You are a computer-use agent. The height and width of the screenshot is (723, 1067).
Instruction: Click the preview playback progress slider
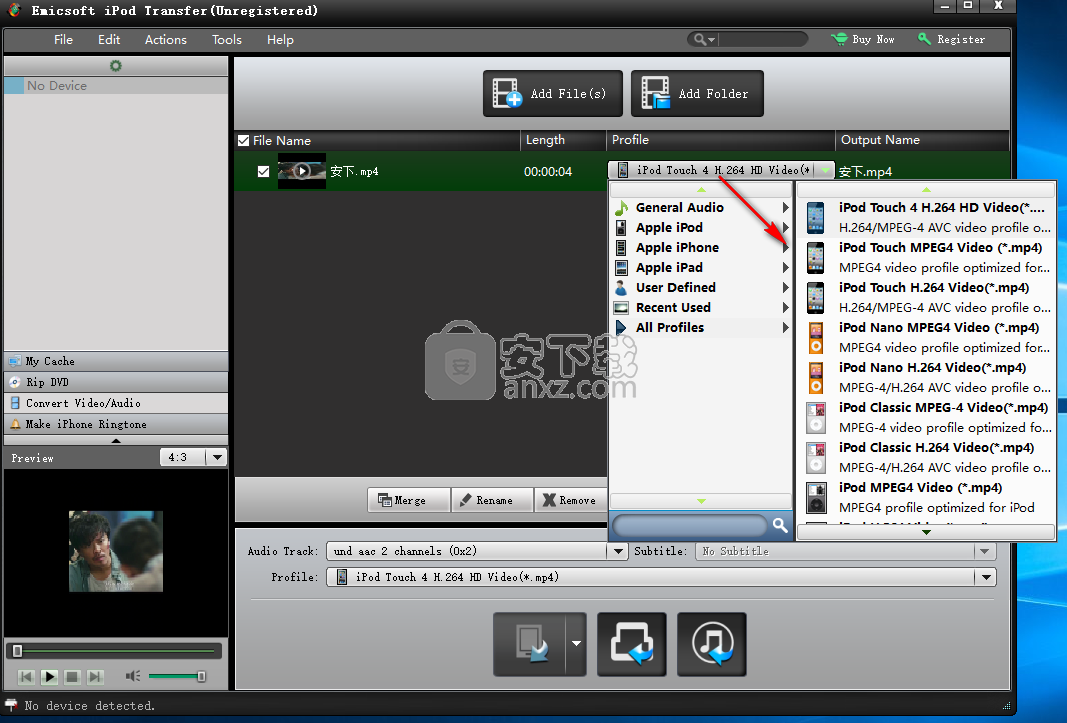tap(114, 651)
